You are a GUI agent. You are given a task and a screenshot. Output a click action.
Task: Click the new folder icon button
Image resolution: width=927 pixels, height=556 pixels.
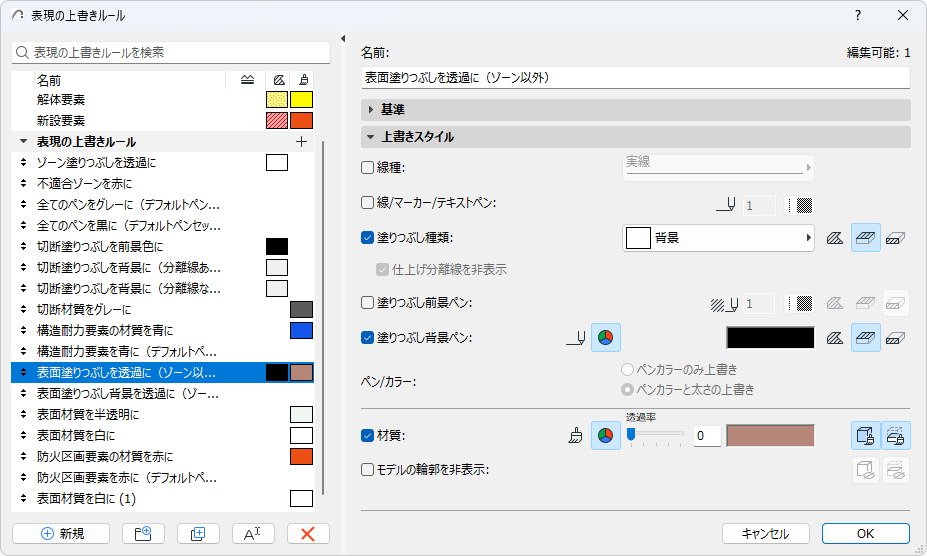pyautogui.click(x=143, y=534)
